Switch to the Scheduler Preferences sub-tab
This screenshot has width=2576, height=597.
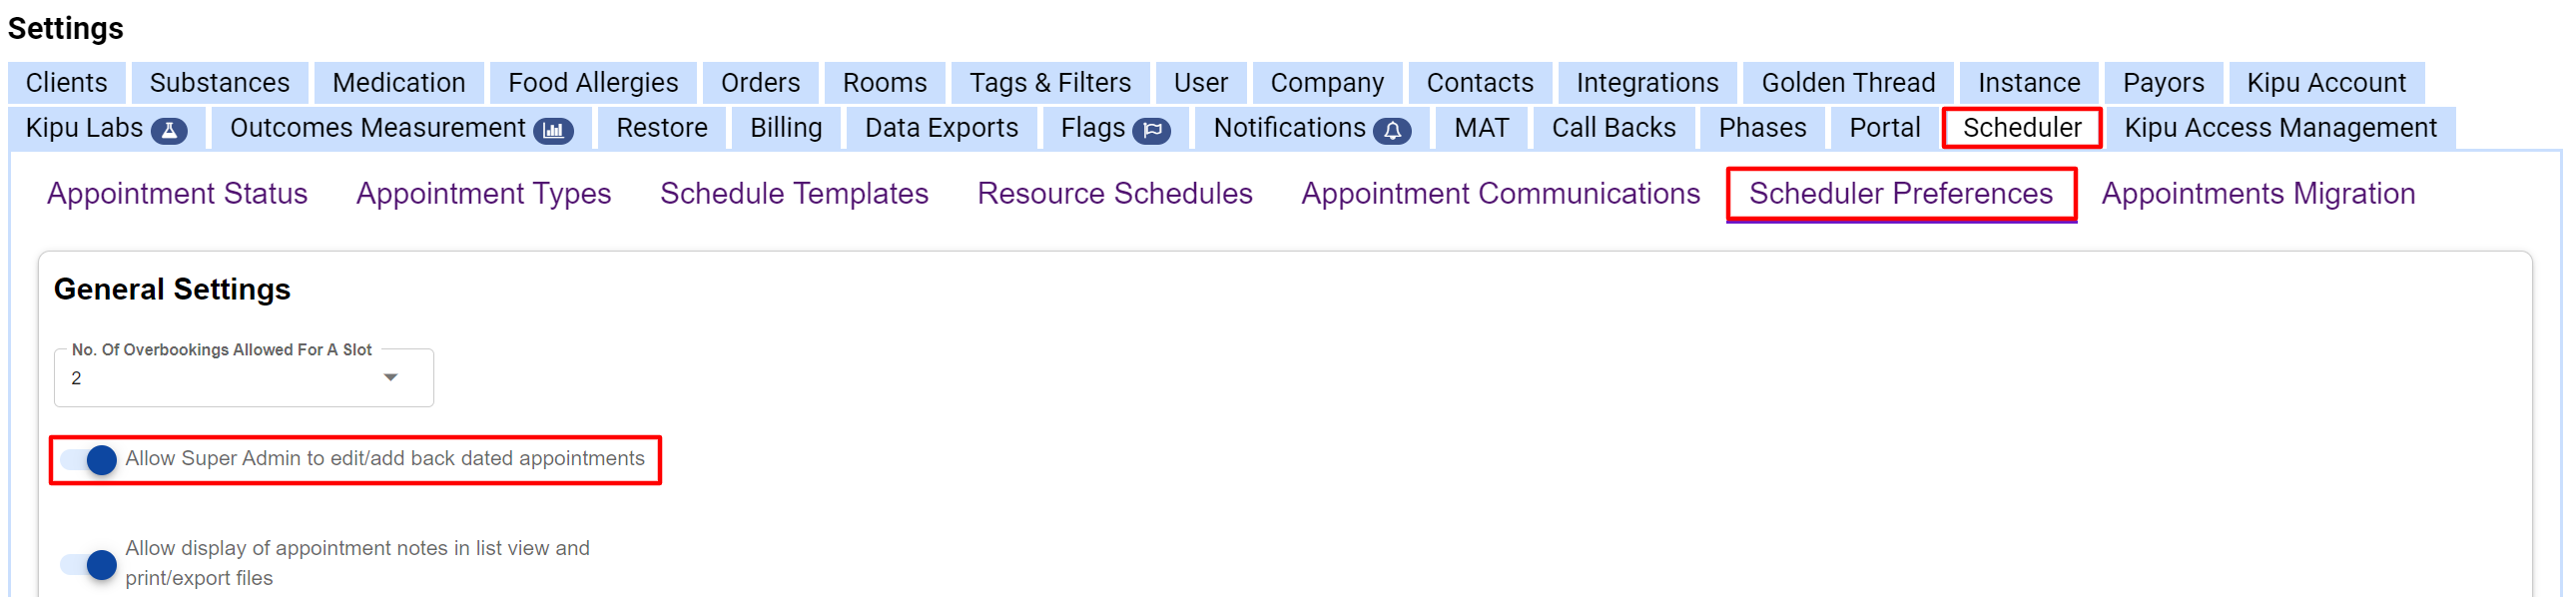coord(1900,194)
